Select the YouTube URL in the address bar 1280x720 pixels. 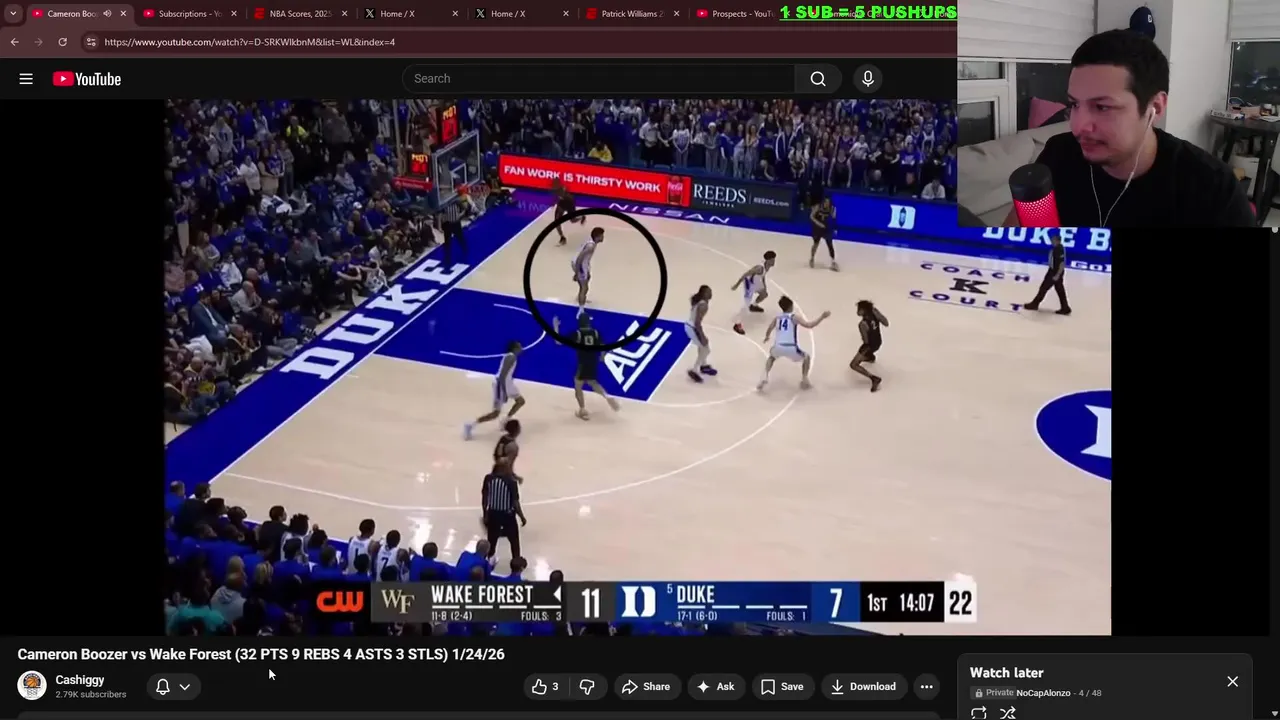[x=249, y=42]
